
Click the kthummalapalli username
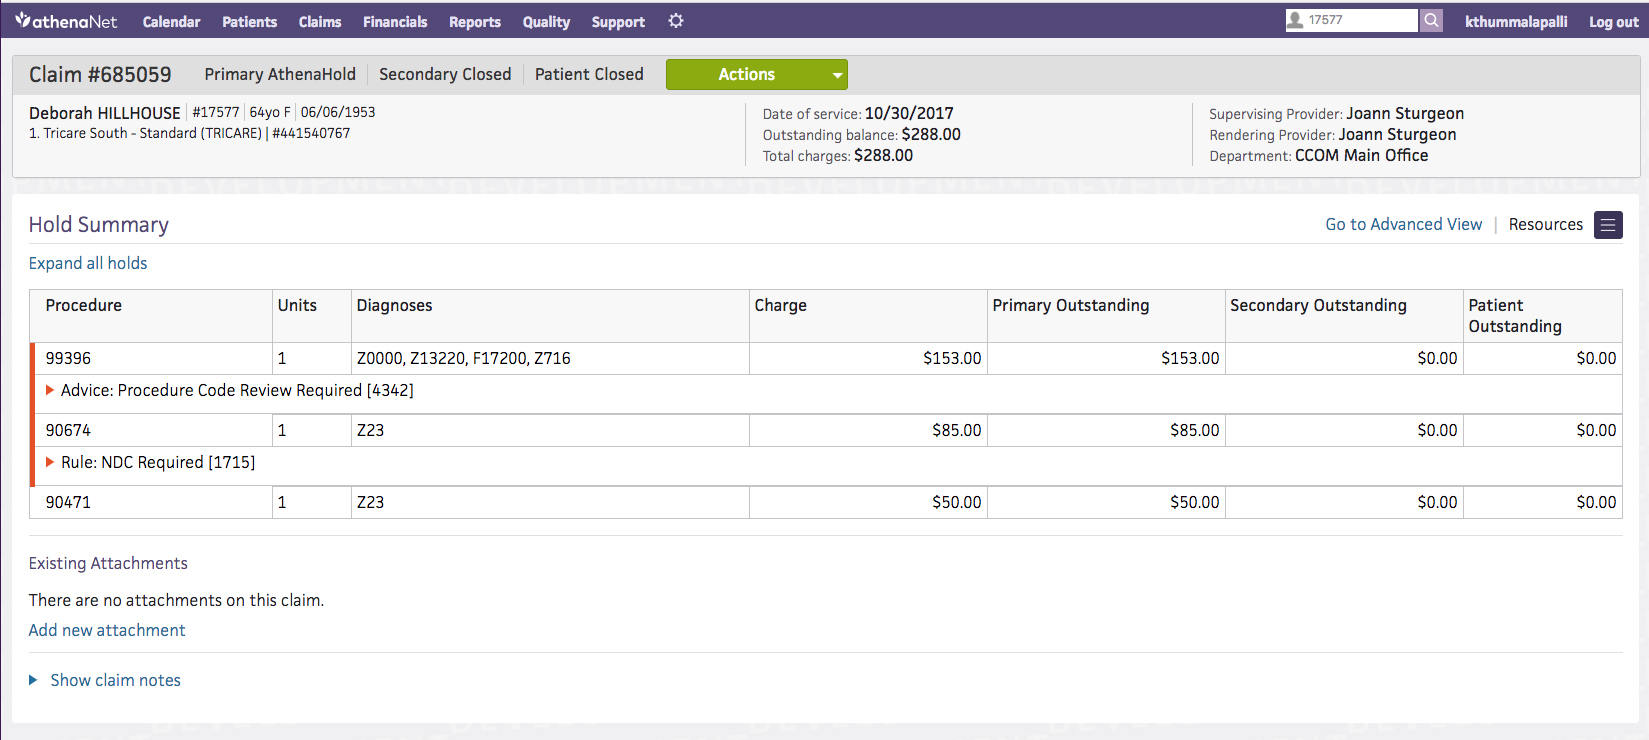(1516, 22)
